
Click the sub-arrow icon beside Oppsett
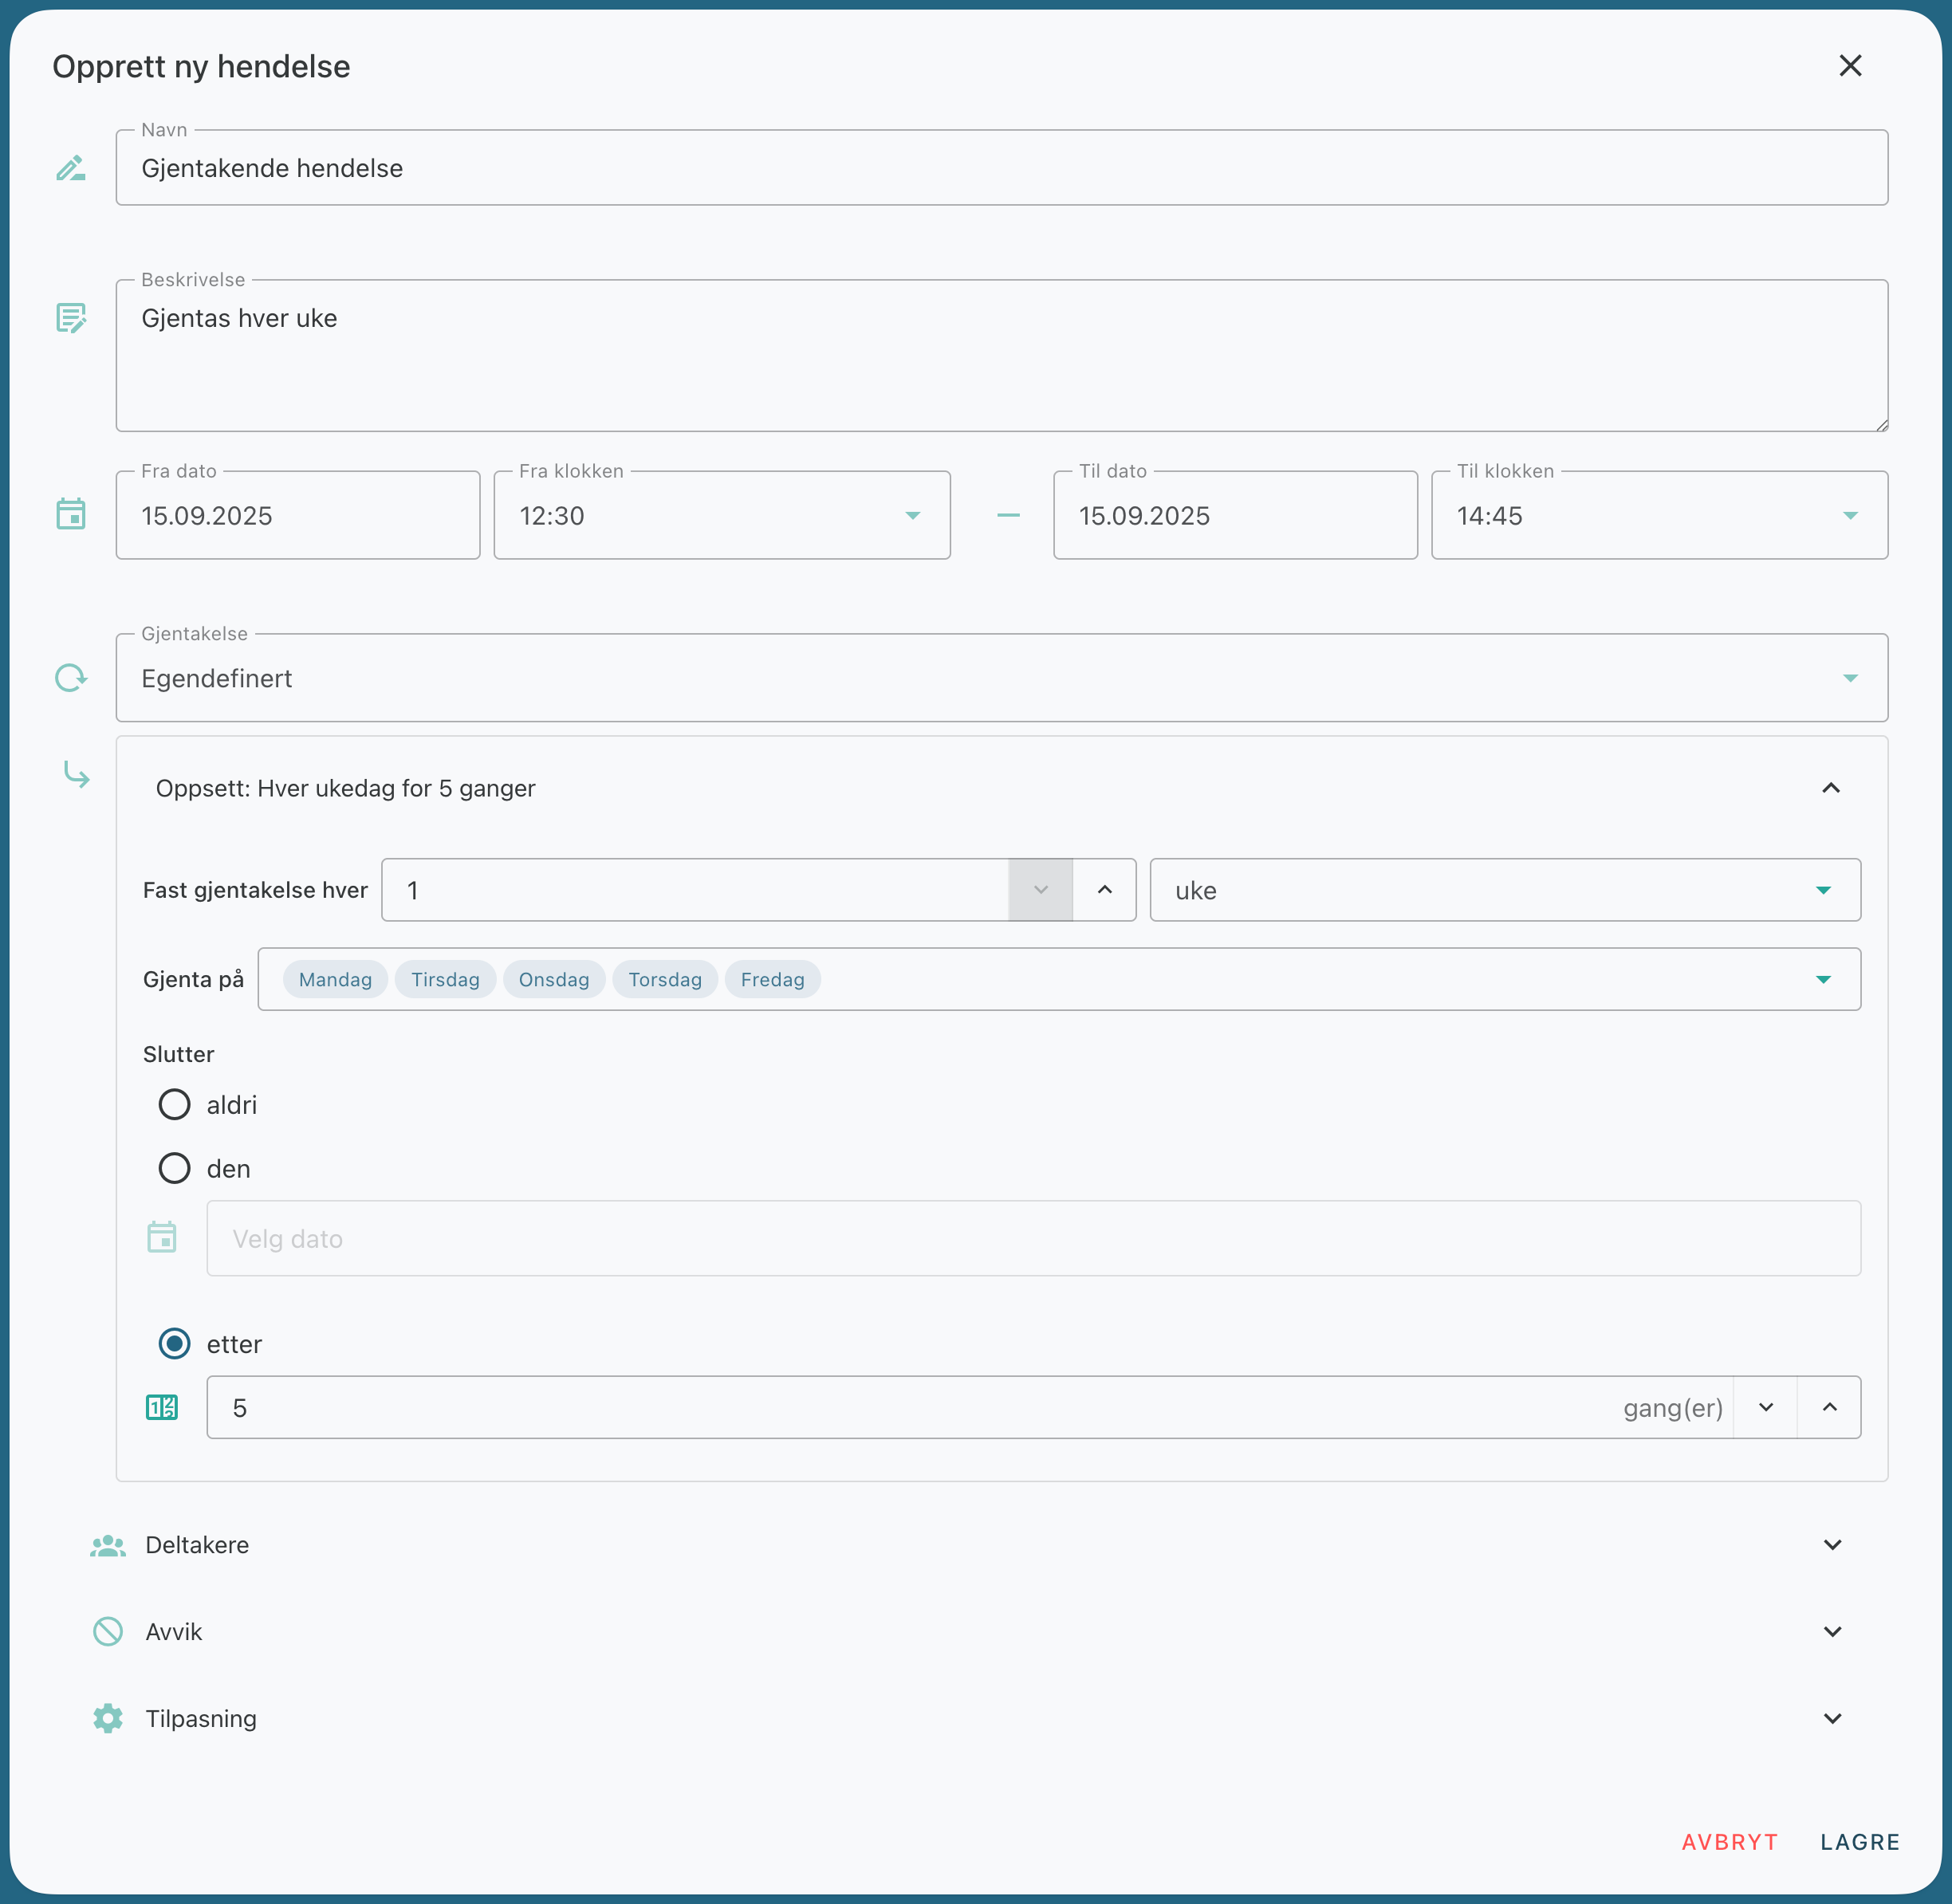pos(76,774)
